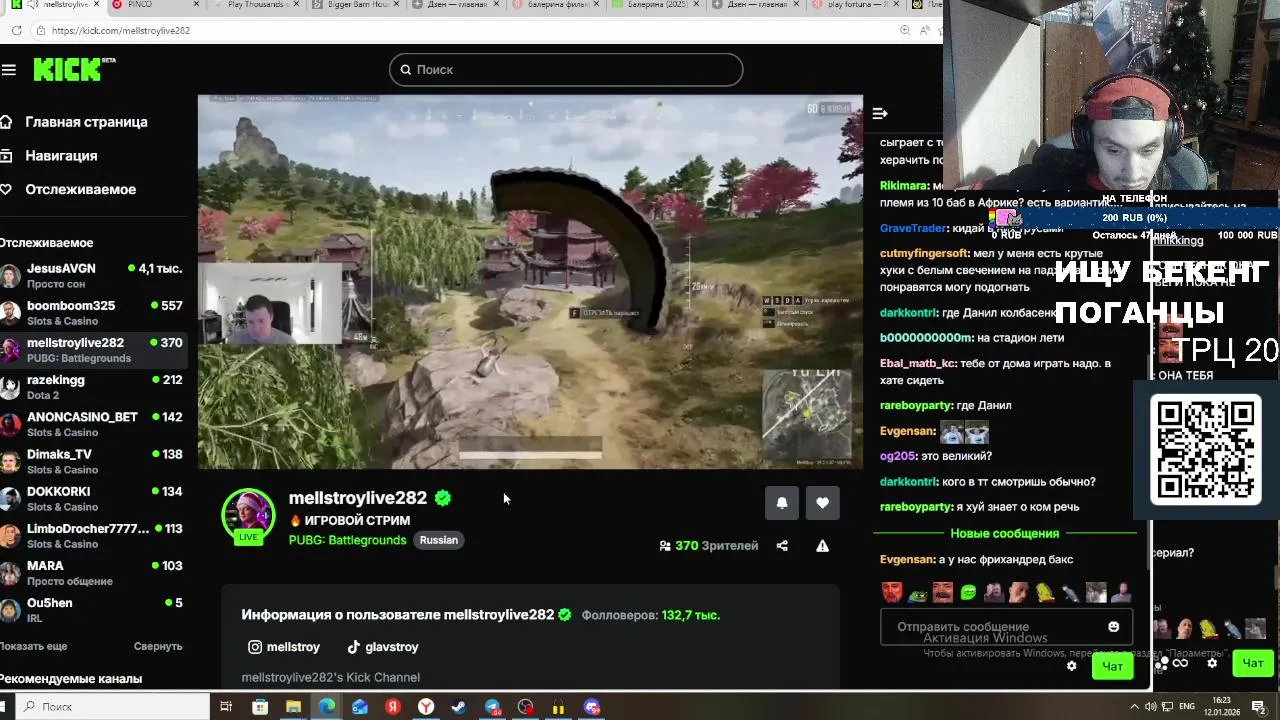Open LimboDrocher7777 followed channel

[92, 535]
